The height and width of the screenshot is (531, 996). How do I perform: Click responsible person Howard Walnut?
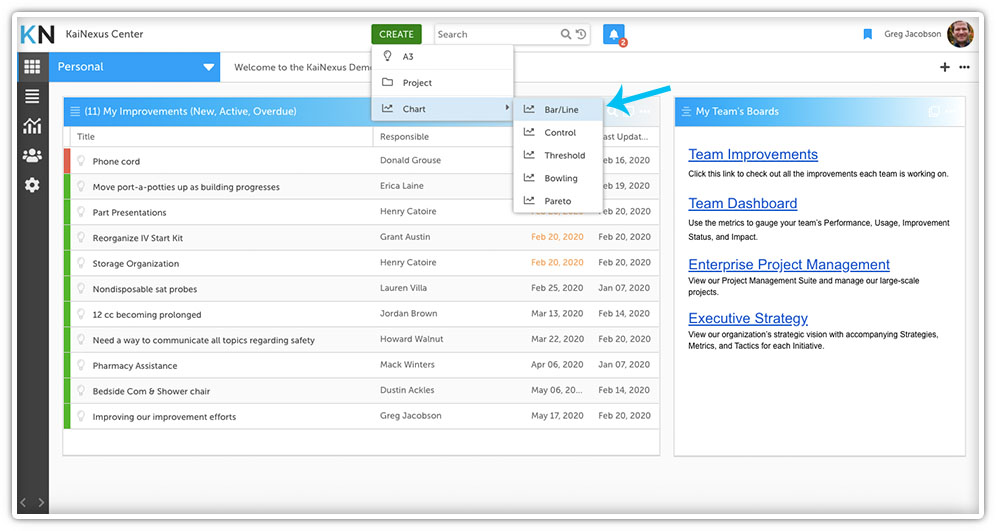(x=412, y=339)
